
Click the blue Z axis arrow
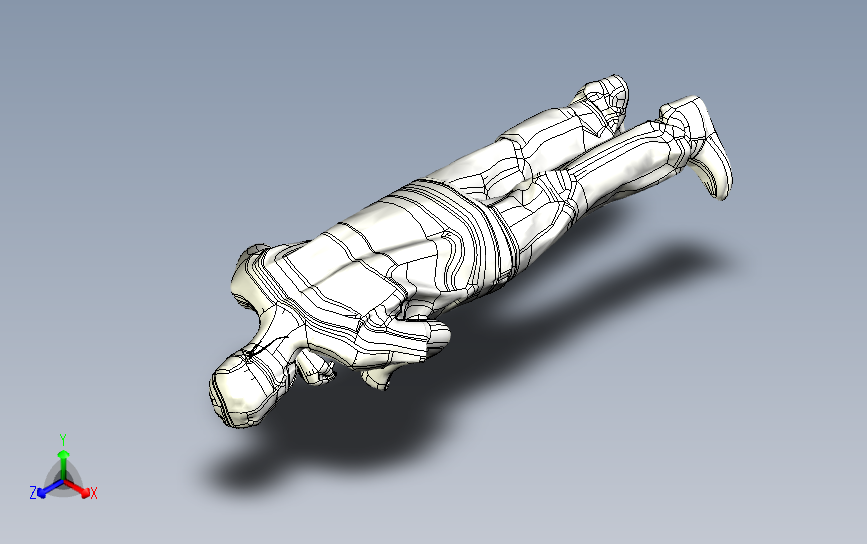50,488
